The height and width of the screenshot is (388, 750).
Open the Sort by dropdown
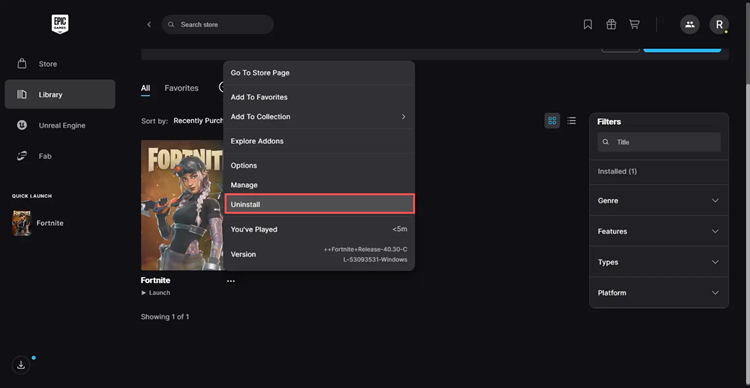198,121
